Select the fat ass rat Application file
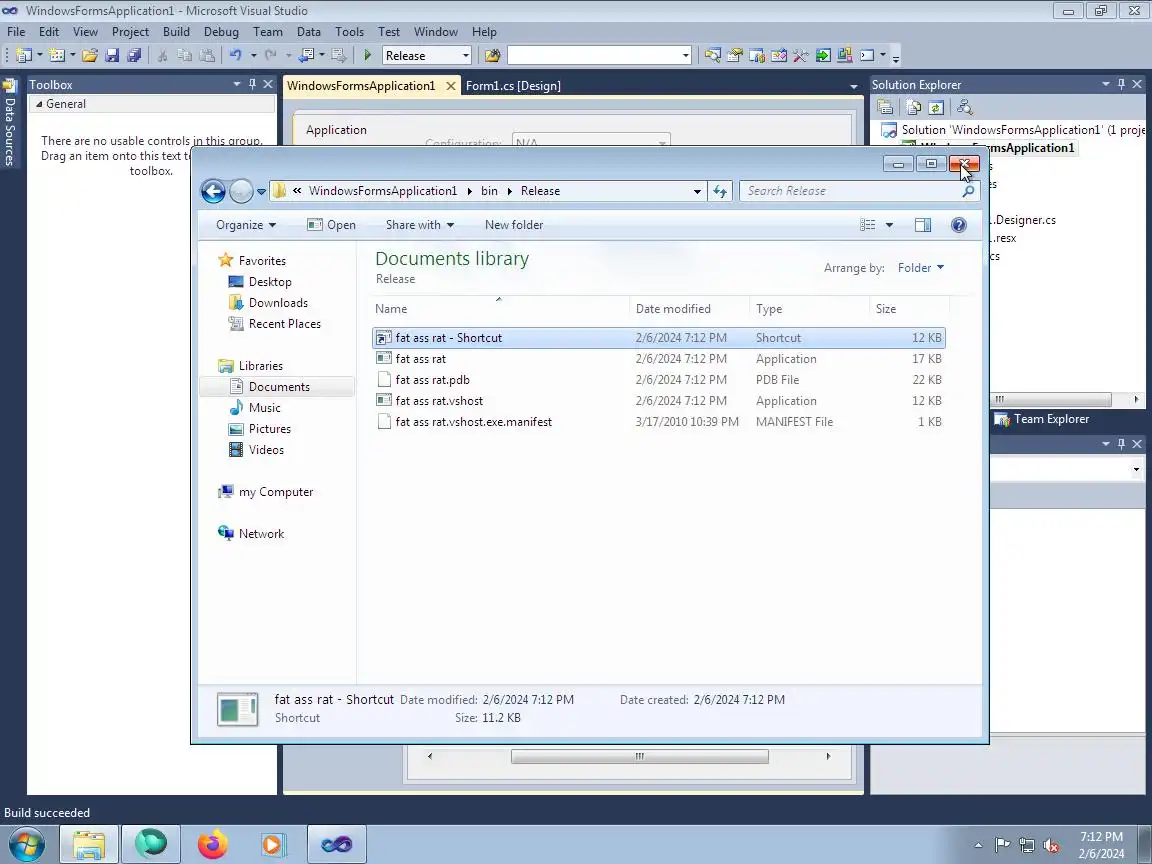 659,359
